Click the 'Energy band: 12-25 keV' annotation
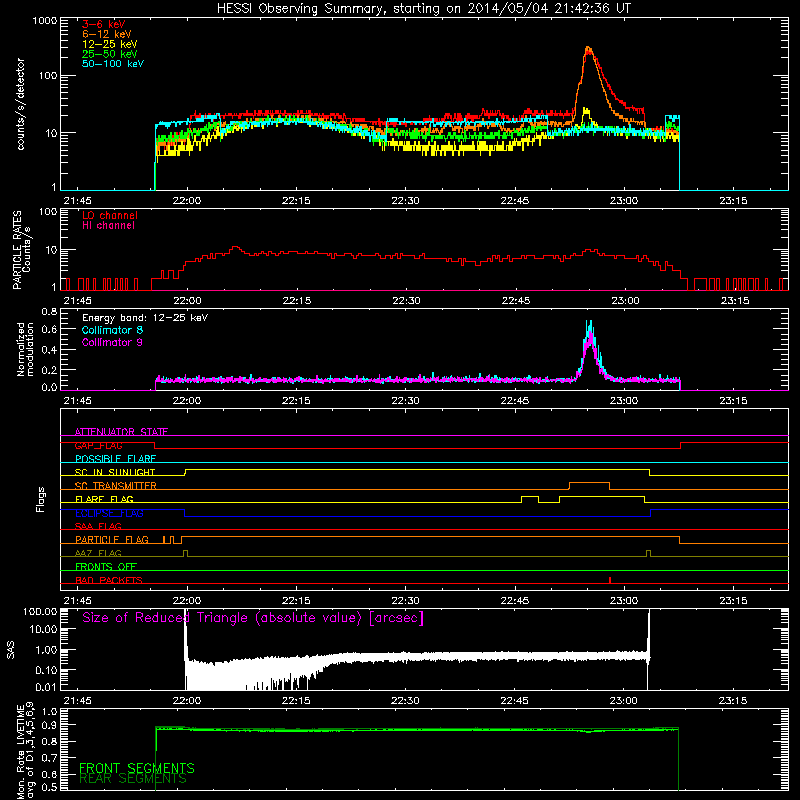 click(145, 318)
